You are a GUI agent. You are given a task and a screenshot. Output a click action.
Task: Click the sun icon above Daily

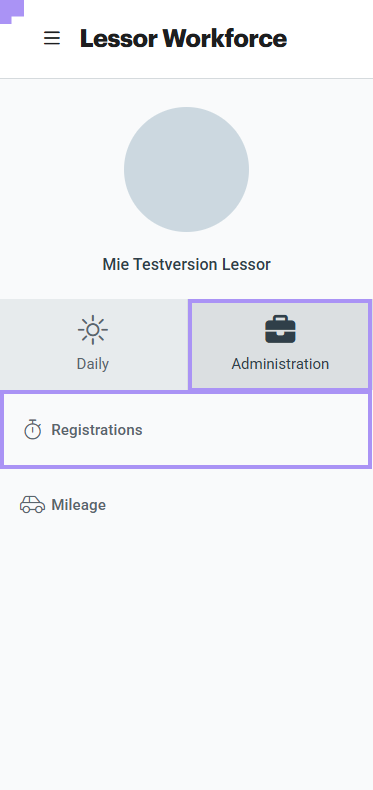93,330
